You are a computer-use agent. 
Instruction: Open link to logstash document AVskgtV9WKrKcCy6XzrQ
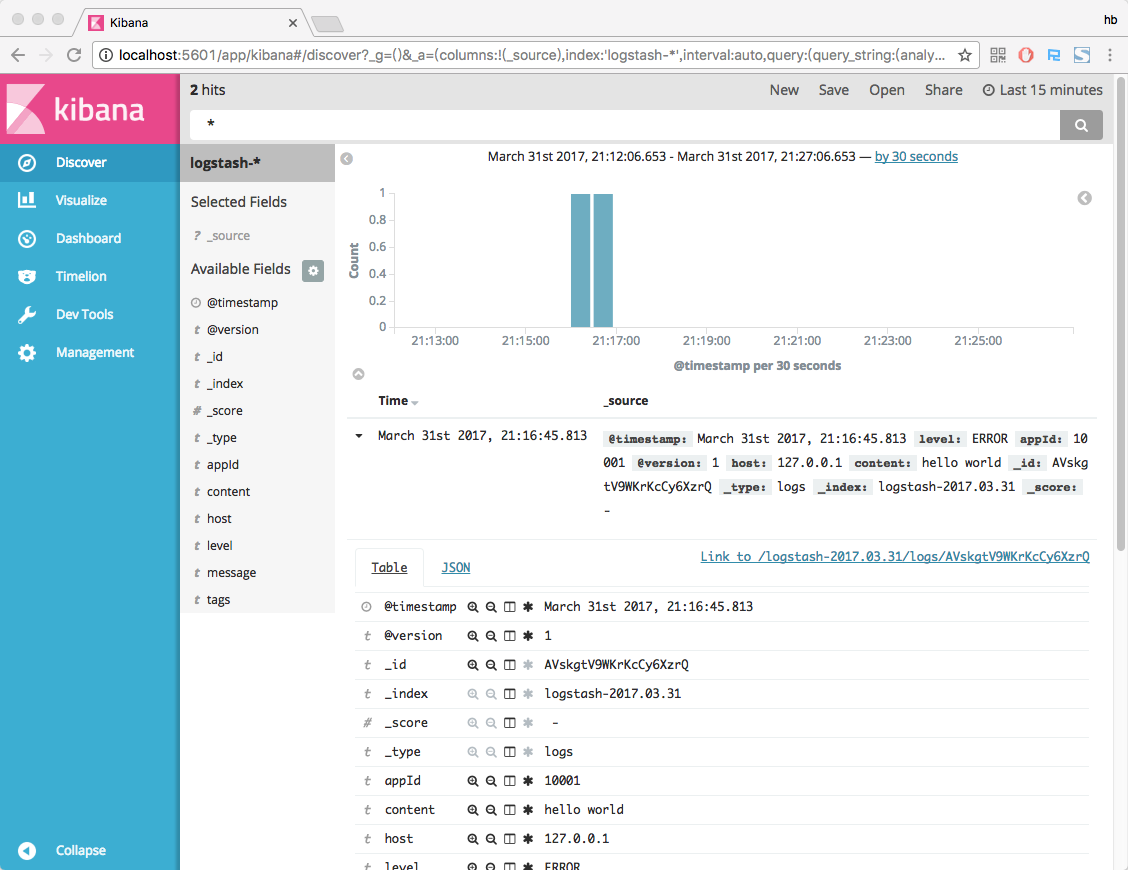(x=895, y=557)
